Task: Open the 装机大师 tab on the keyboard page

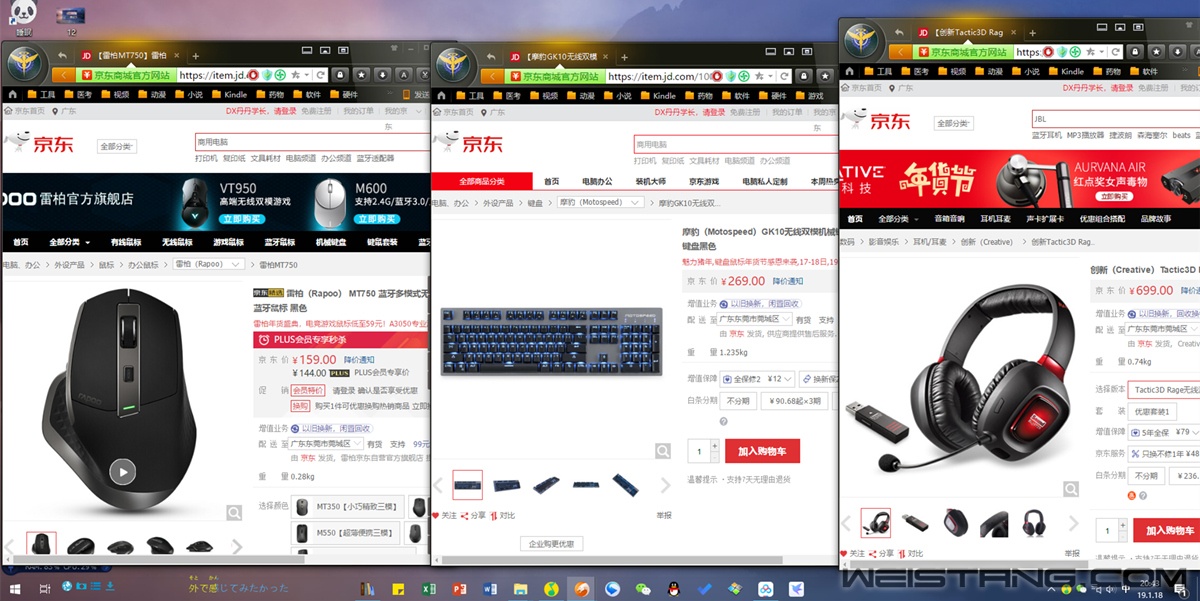Action: [x=651, y=181]
